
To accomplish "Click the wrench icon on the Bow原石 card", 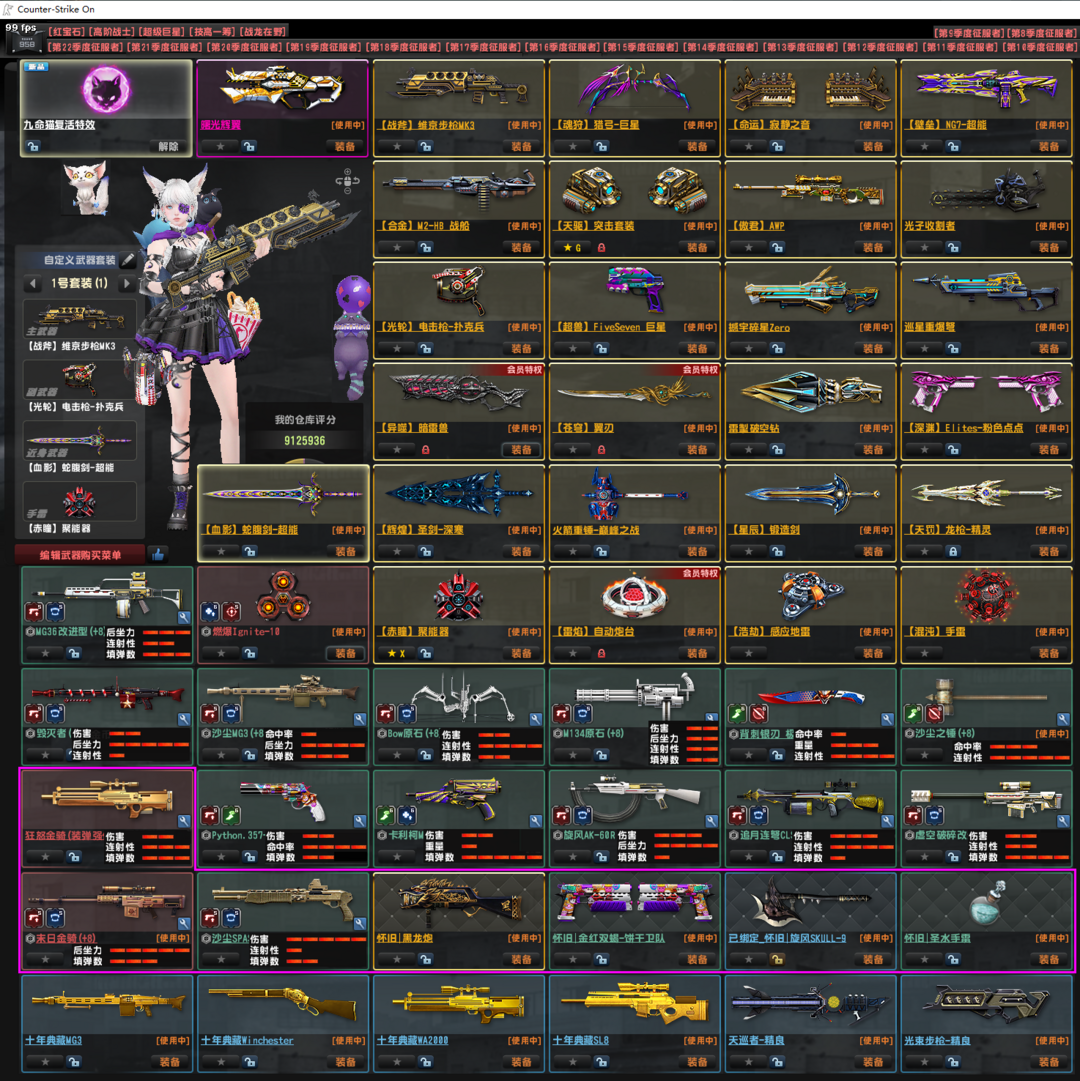I will (536, 719).
